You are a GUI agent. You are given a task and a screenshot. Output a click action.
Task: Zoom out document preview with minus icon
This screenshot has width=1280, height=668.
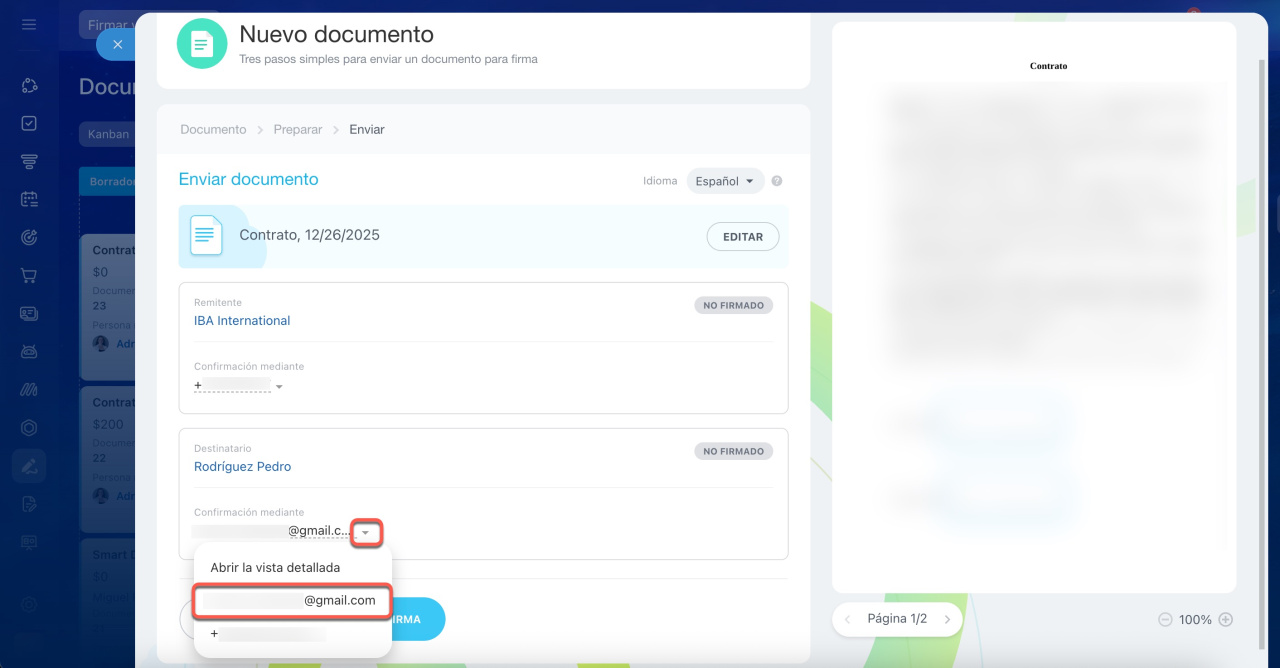pos(1164,620)
